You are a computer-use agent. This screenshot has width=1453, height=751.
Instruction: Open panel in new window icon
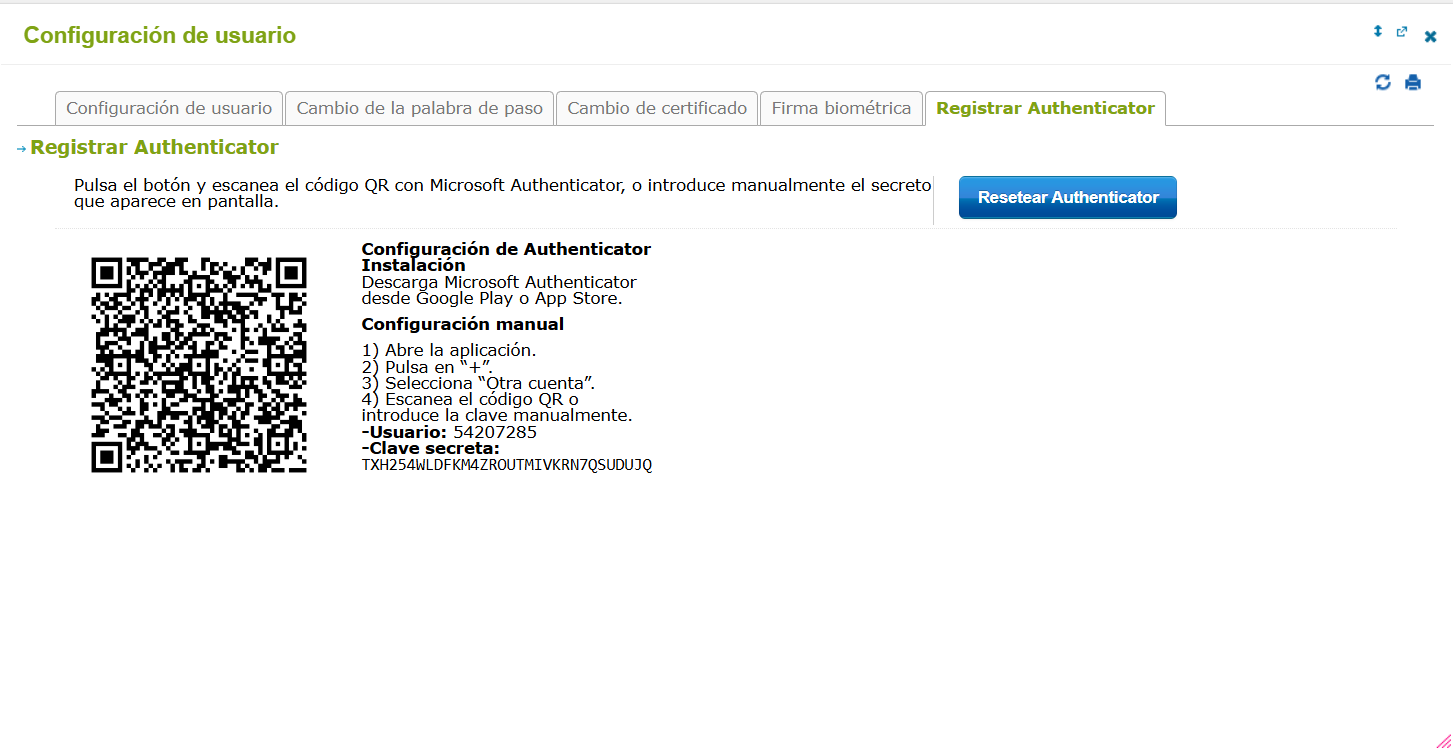[x=1402, y=32]
